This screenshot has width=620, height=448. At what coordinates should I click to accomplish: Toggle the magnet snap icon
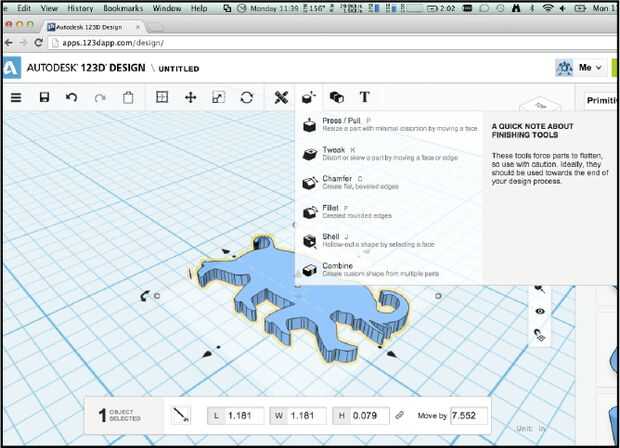(x=540, y=335)
